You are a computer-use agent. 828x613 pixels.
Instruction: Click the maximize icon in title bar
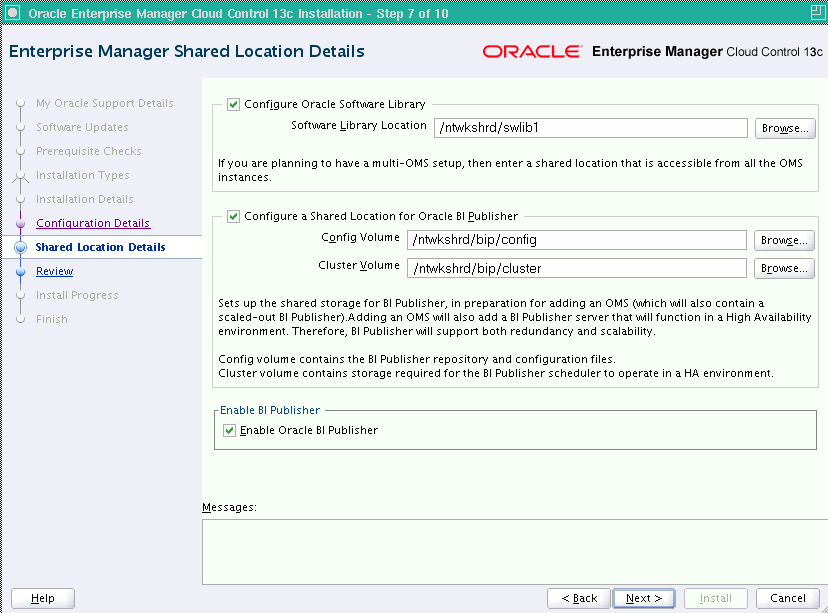tap(818, 13)
